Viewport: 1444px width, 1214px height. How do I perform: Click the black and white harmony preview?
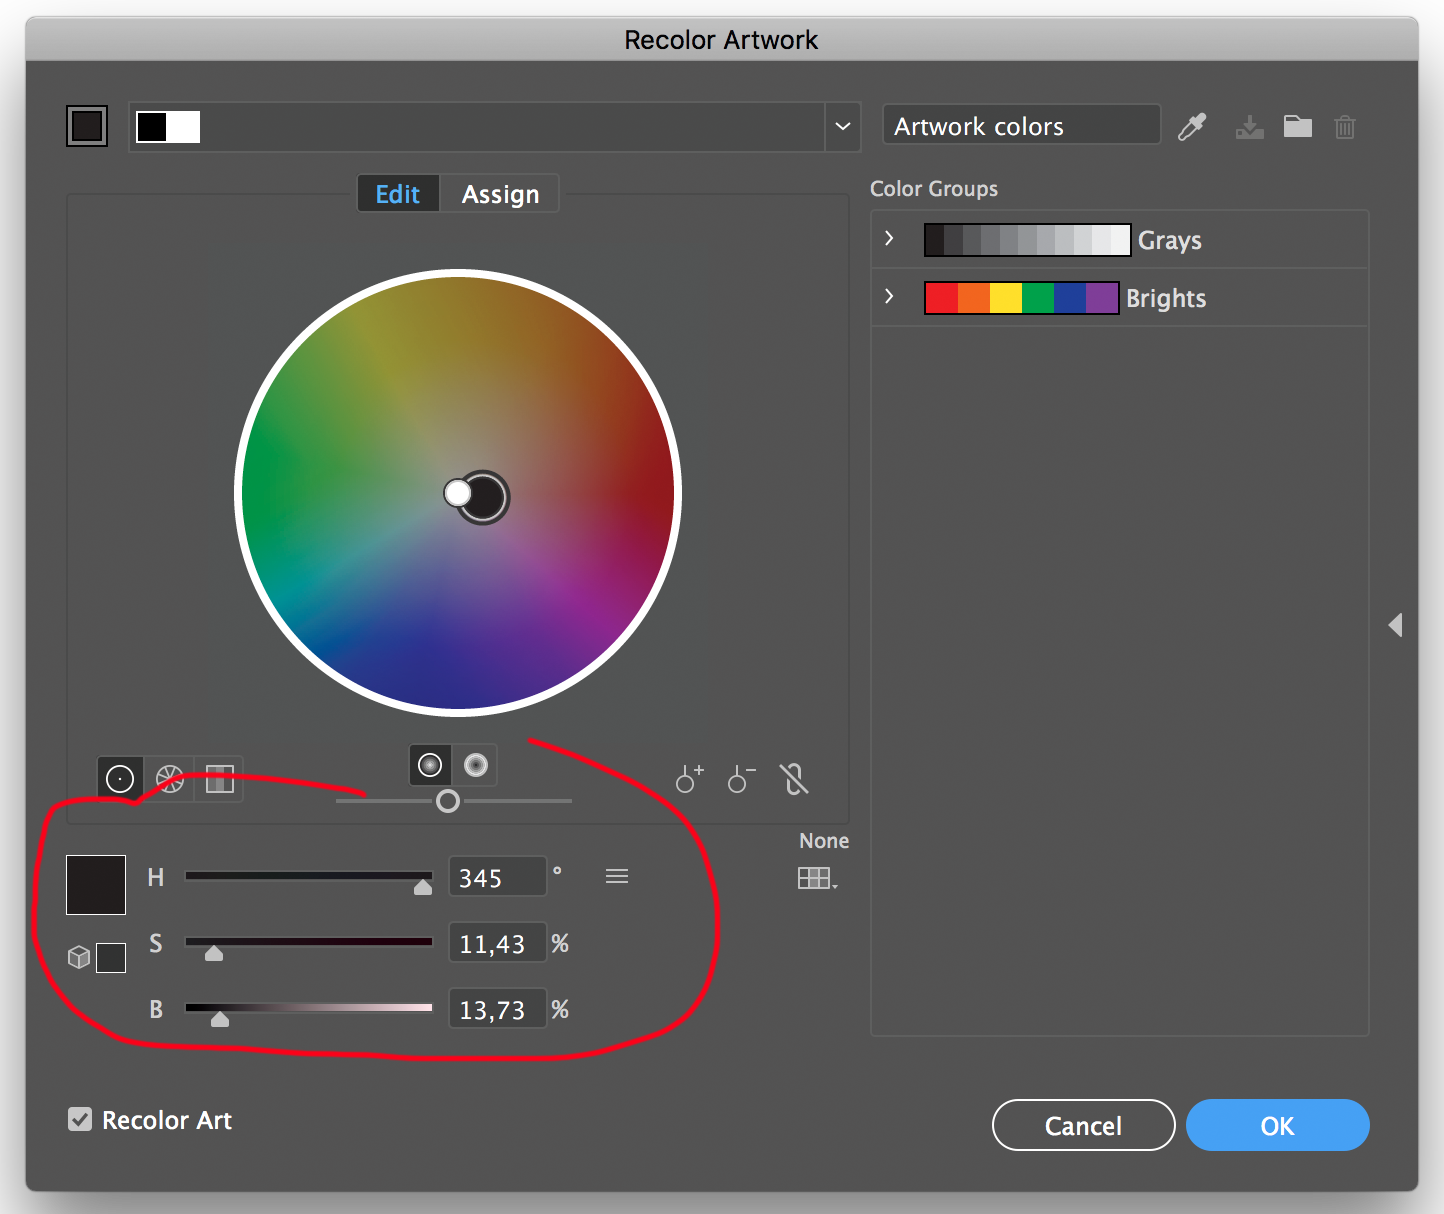(168, 127)
